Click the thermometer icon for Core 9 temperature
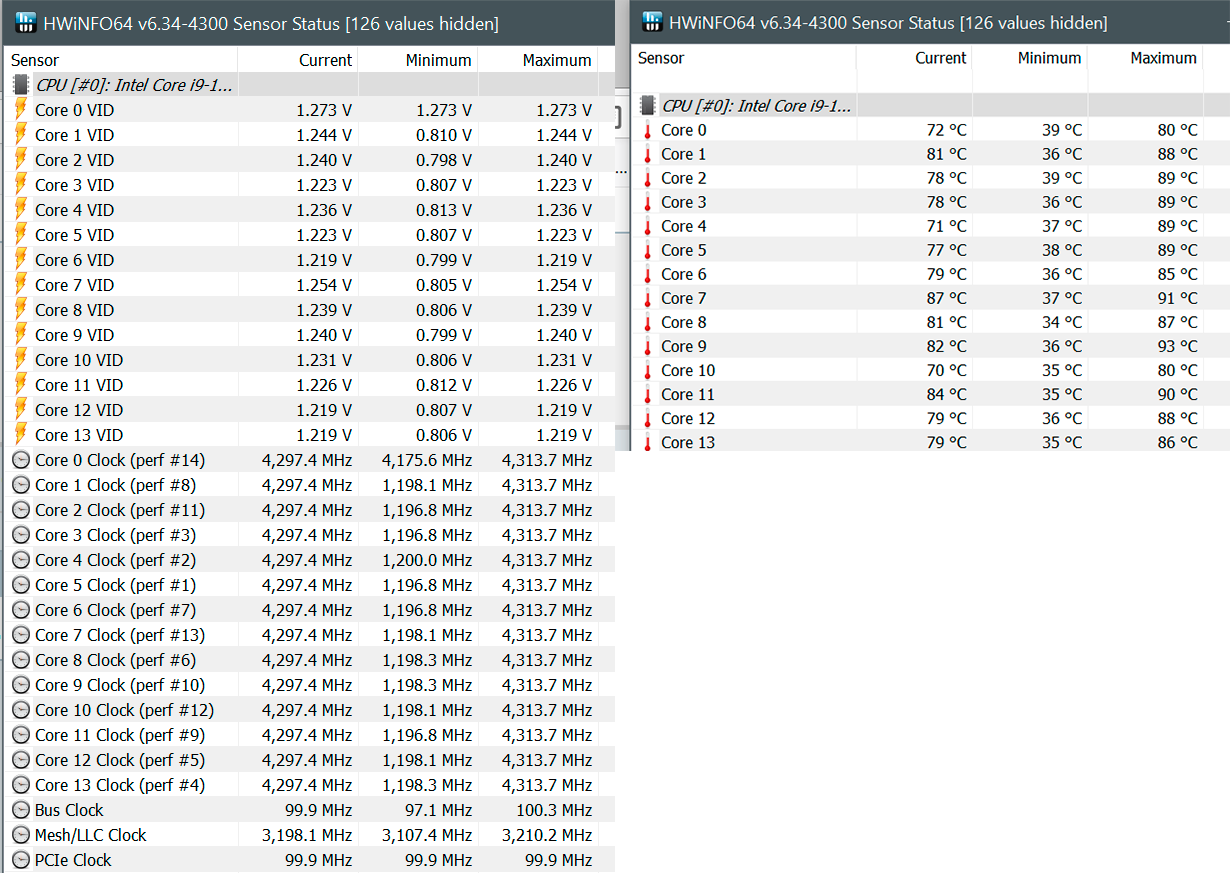This screenshot has height=873, width=1230. [648, 346]
